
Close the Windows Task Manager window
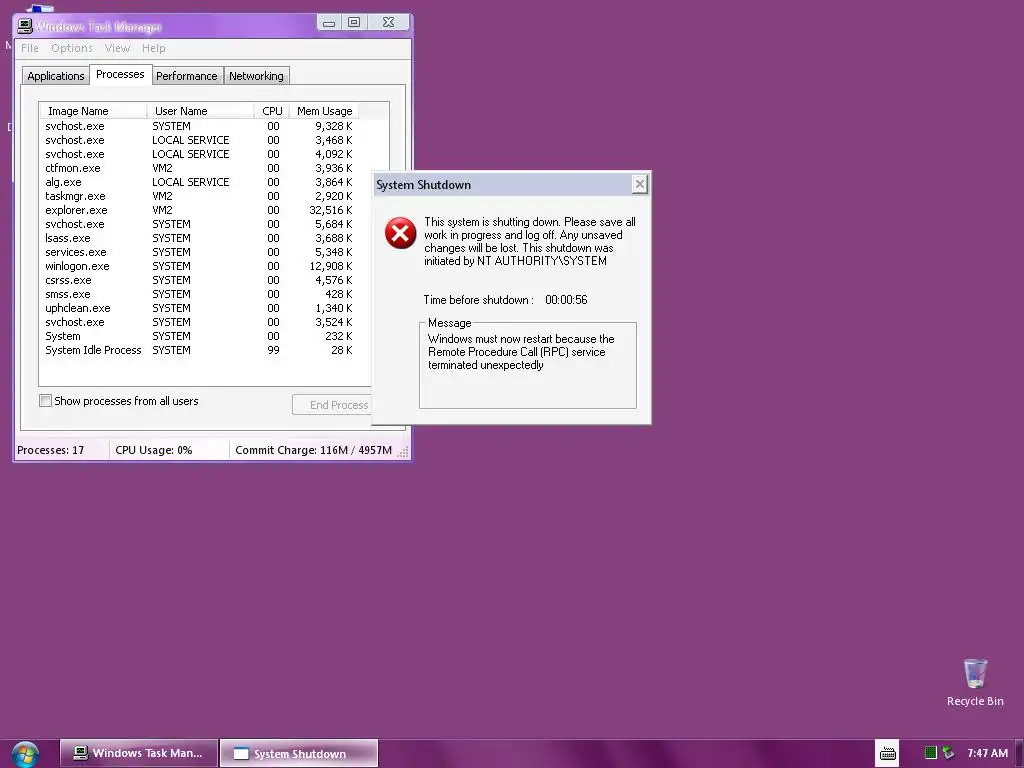(x=388, y=23)
